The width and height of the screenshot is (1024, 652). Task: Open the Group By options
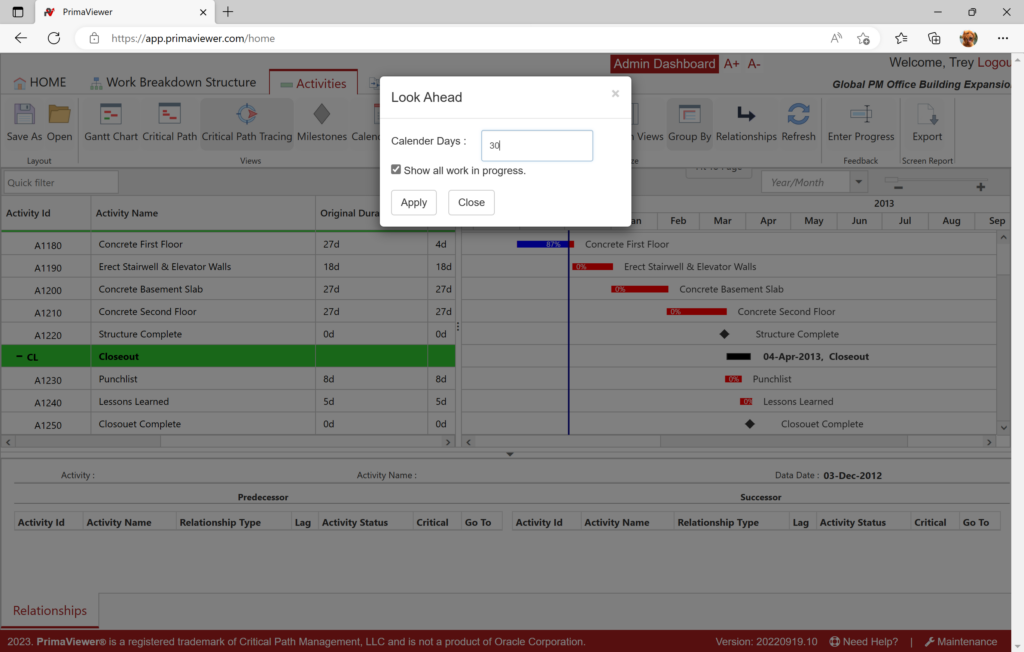click(x=689, y=115)
